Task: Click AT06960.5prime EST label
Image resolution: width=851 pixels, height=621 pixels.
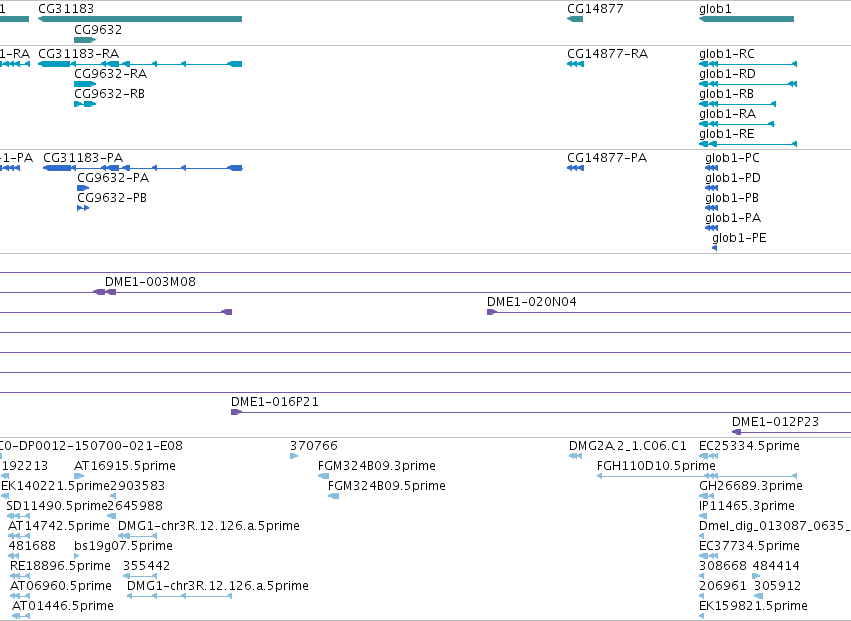Action: coord(61,586)
